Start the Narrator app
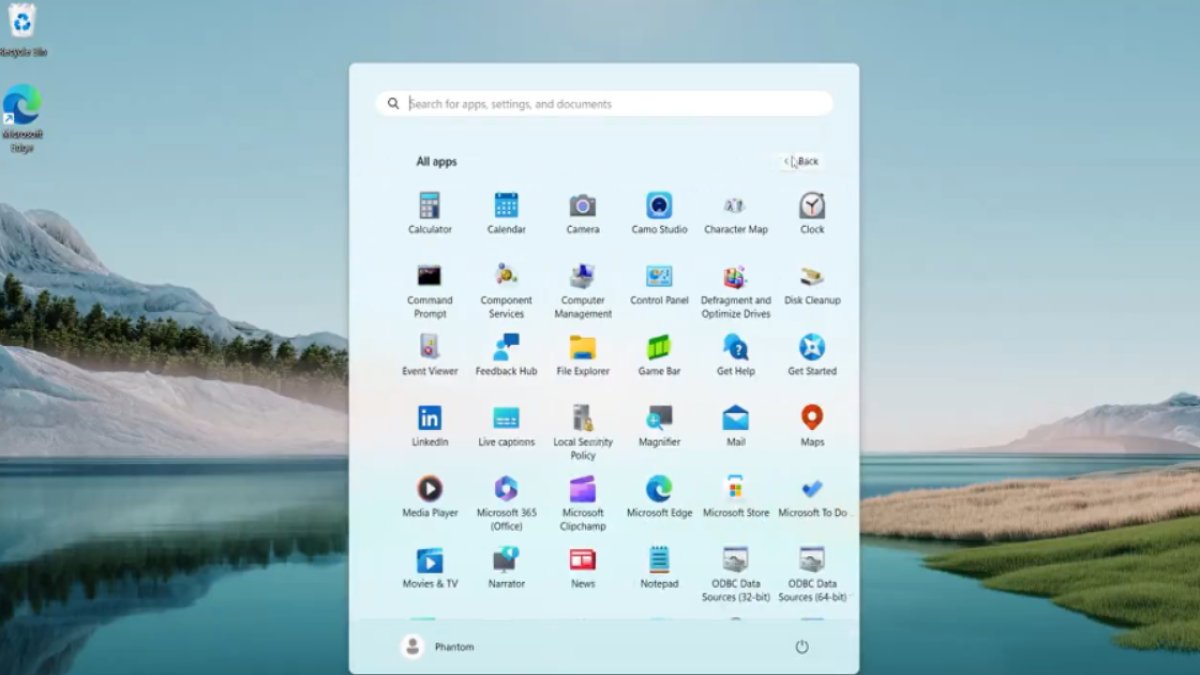Image resolution: width=1200 pixels, height=675 pixels. click(506, 568)
